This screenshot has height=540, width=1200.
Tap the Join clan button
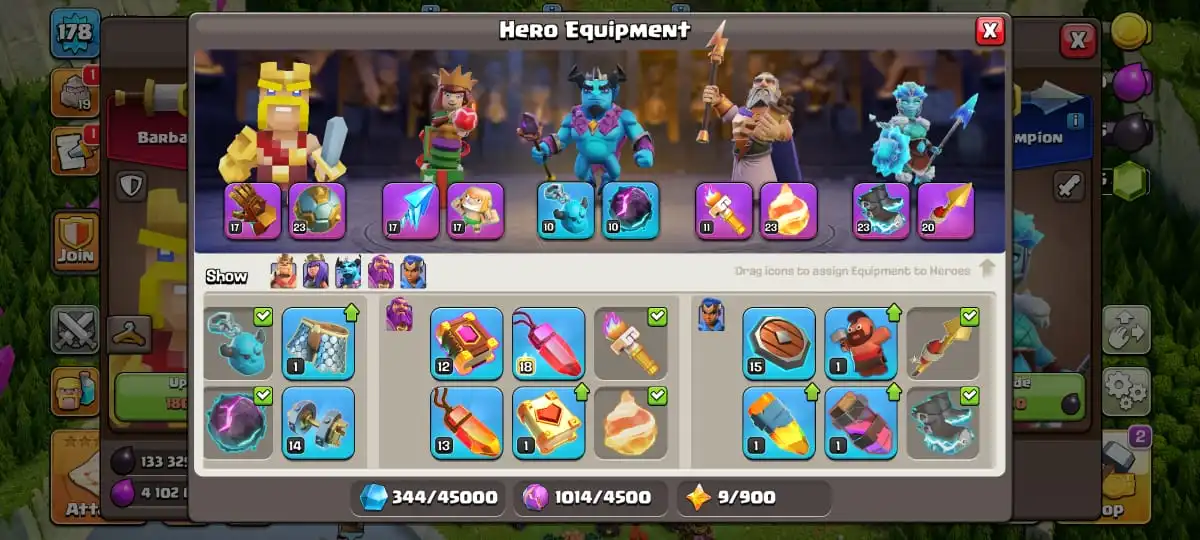click(76, 243)
